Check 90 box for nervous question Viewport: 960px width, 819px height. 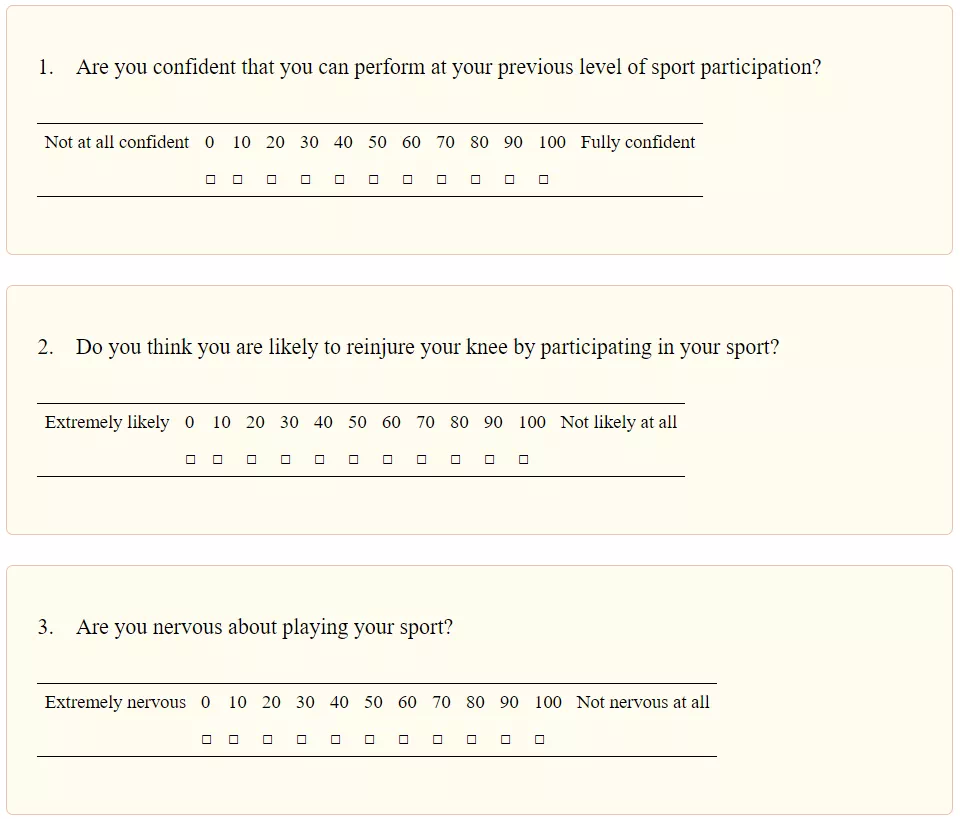[505, 740]
